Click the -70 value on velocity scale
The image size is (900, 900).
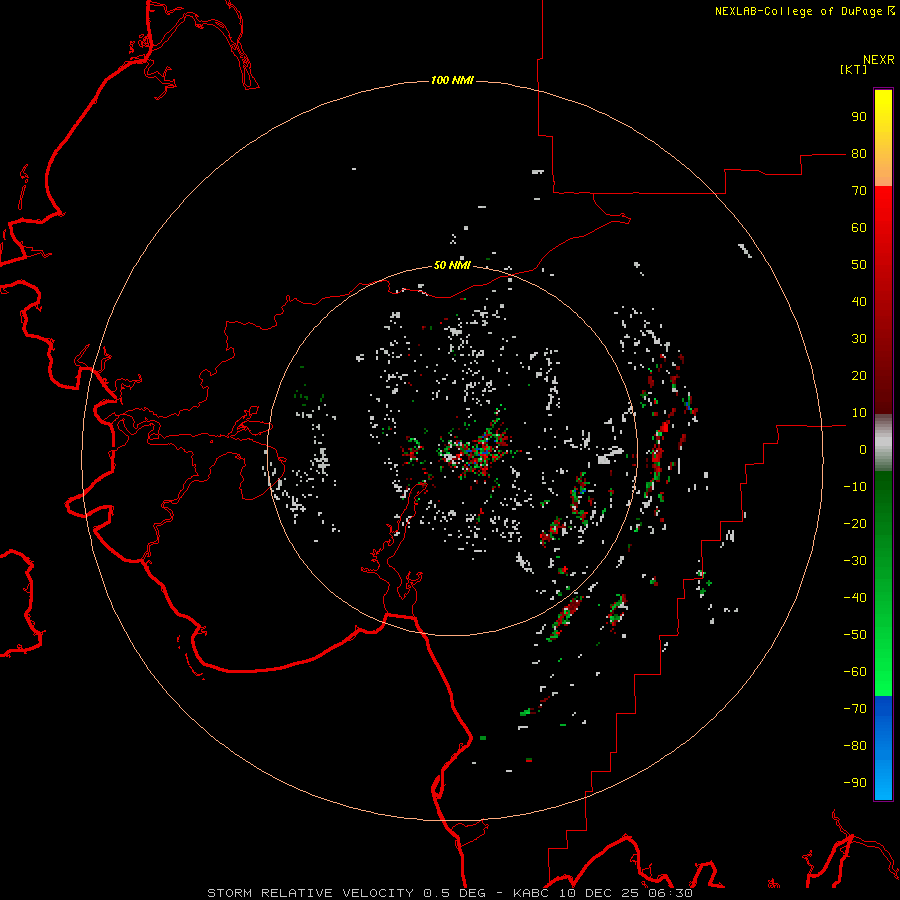[855, 709]
